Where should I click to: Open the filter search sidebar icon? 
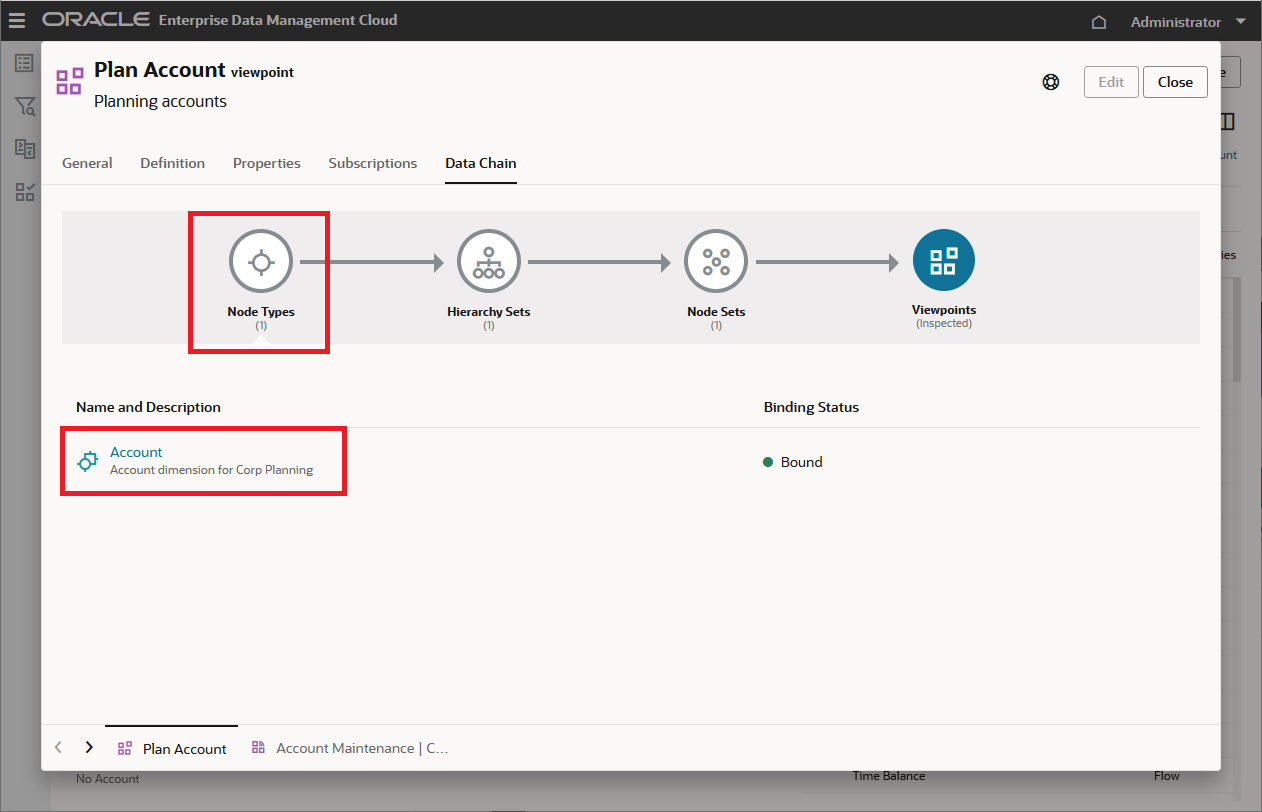(24, 106)
